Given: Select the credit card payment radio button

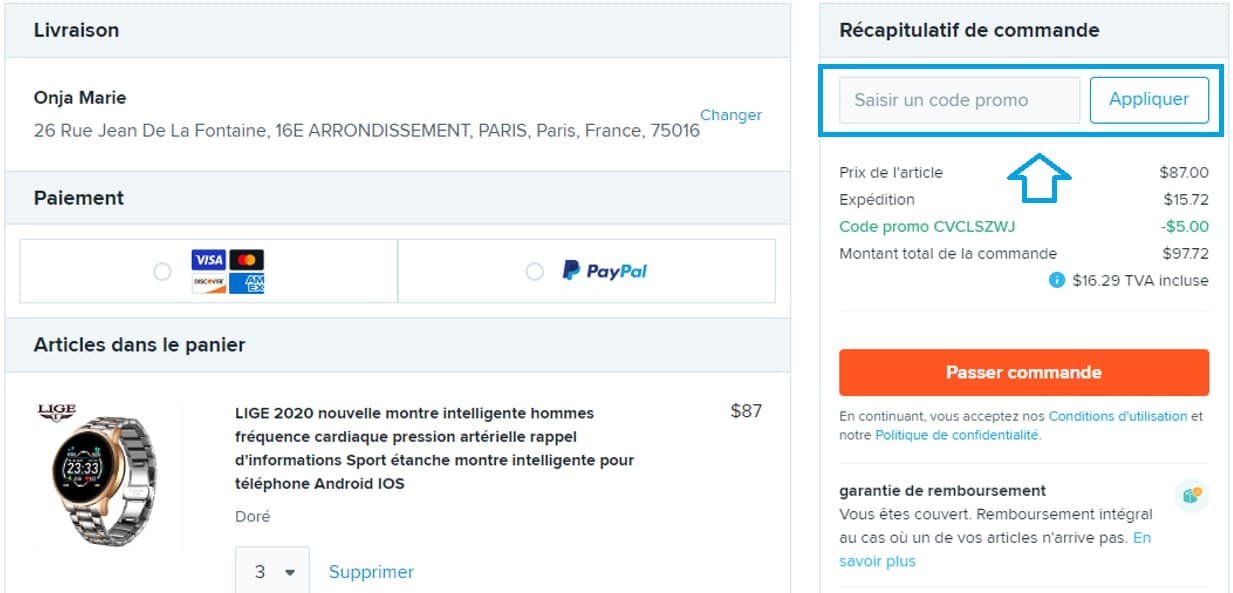Looking at the screenshot, I should click(163, 271).
